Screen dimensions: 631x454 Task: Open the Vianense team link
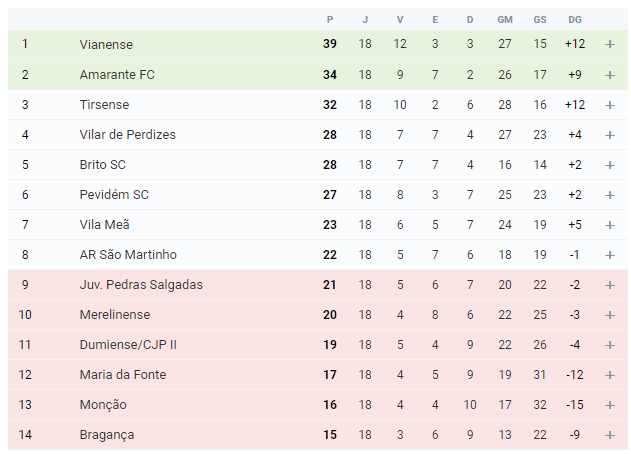click(x=106, y=44)
